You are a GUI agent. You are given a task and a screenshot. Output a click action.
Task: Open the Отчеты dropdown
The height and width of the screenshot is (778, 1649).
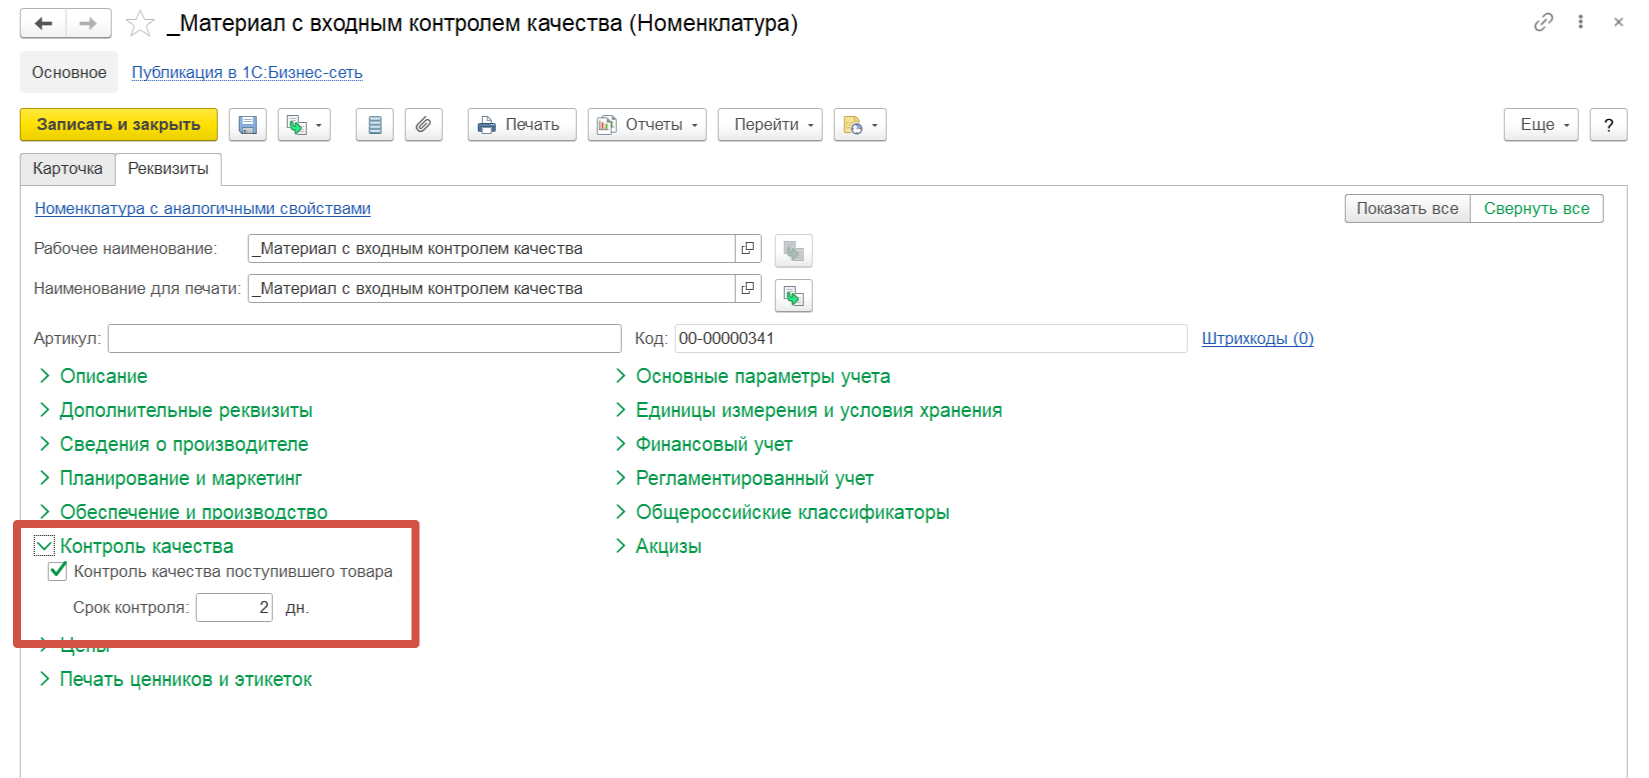tap(647, 125)
